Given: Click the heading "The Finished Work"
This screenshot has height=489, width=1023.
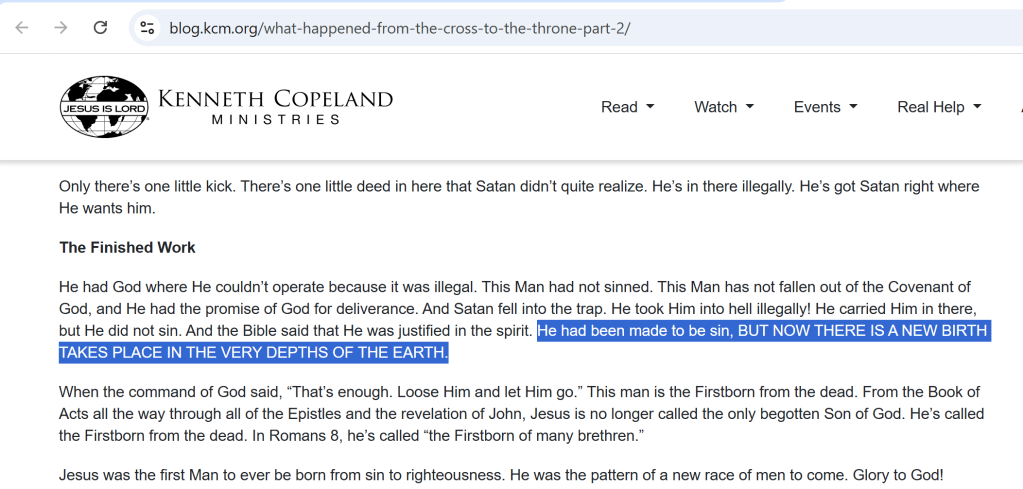Looking at the screenshot, I should tap(127, 247).
